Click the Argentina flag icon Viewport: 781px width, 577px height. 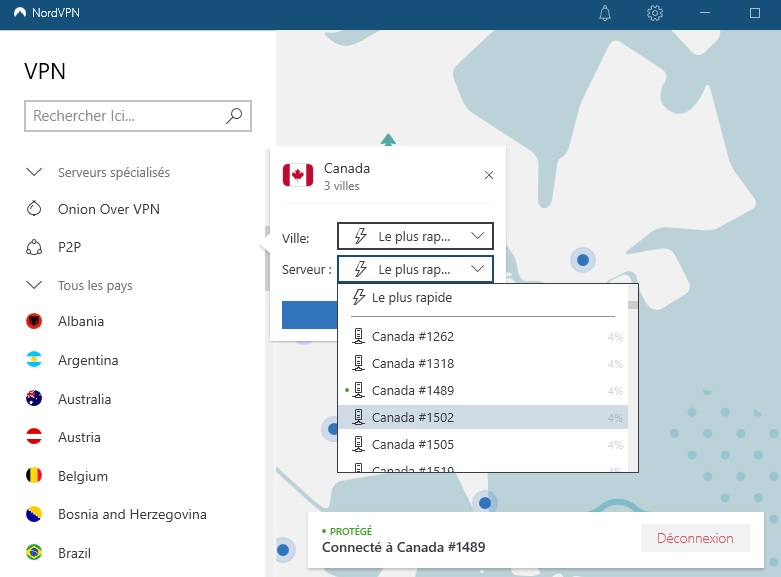(34, 359)
